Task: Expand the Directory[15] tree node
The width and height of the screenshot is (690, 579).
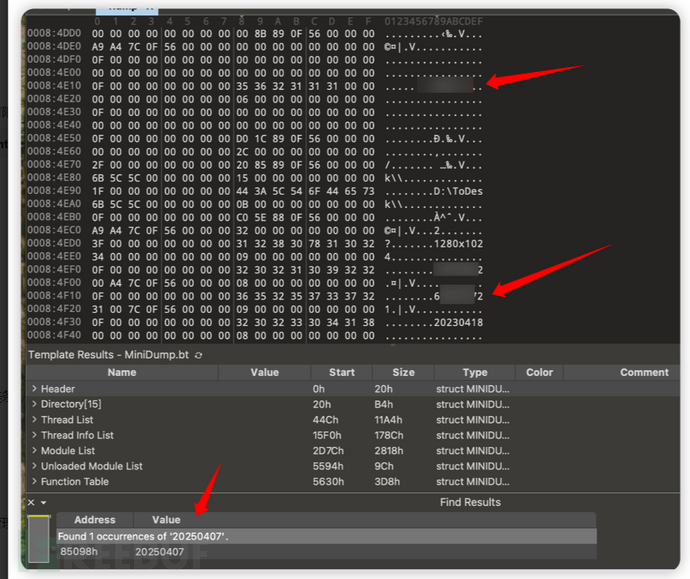Action: [x=34, y=404]
